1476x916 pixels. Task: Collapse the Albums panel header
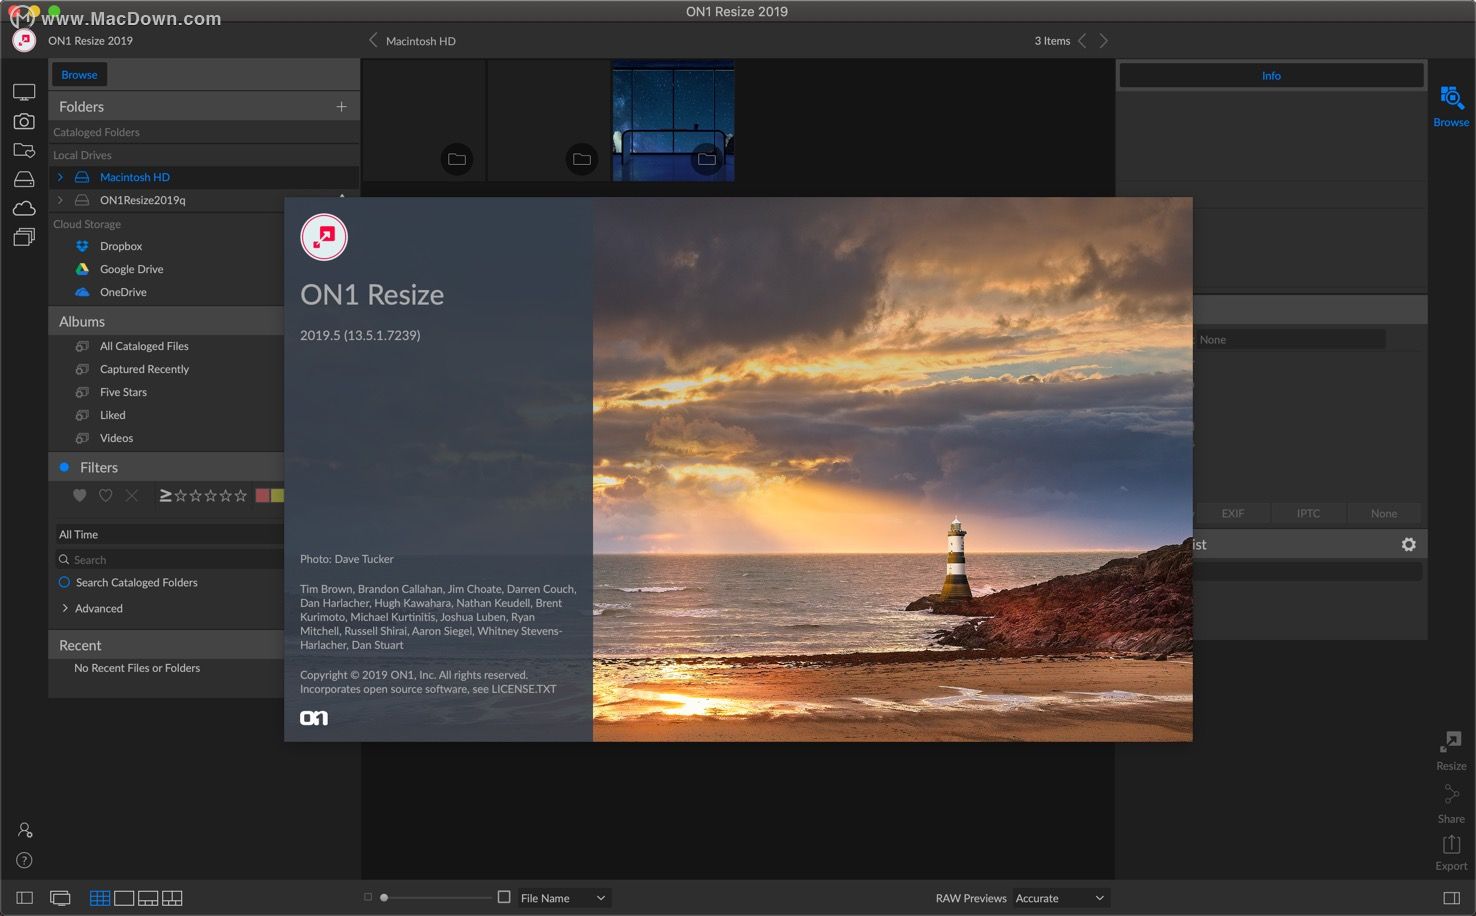[x=166, y=321]
